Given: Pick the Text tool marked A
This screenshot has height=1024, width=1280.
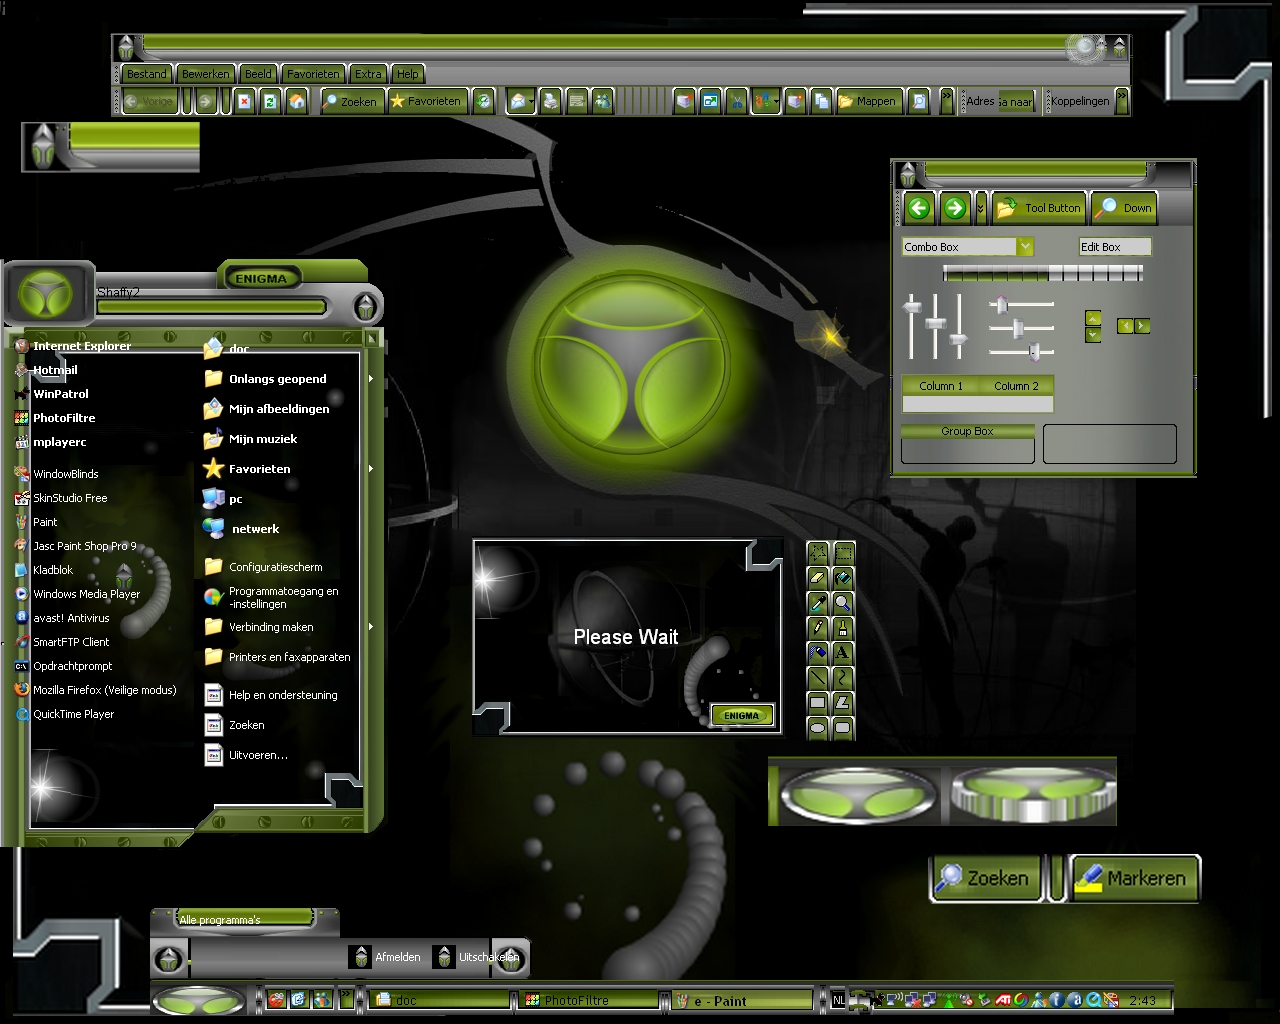Looking at the screenshot, I should (843, 653).
